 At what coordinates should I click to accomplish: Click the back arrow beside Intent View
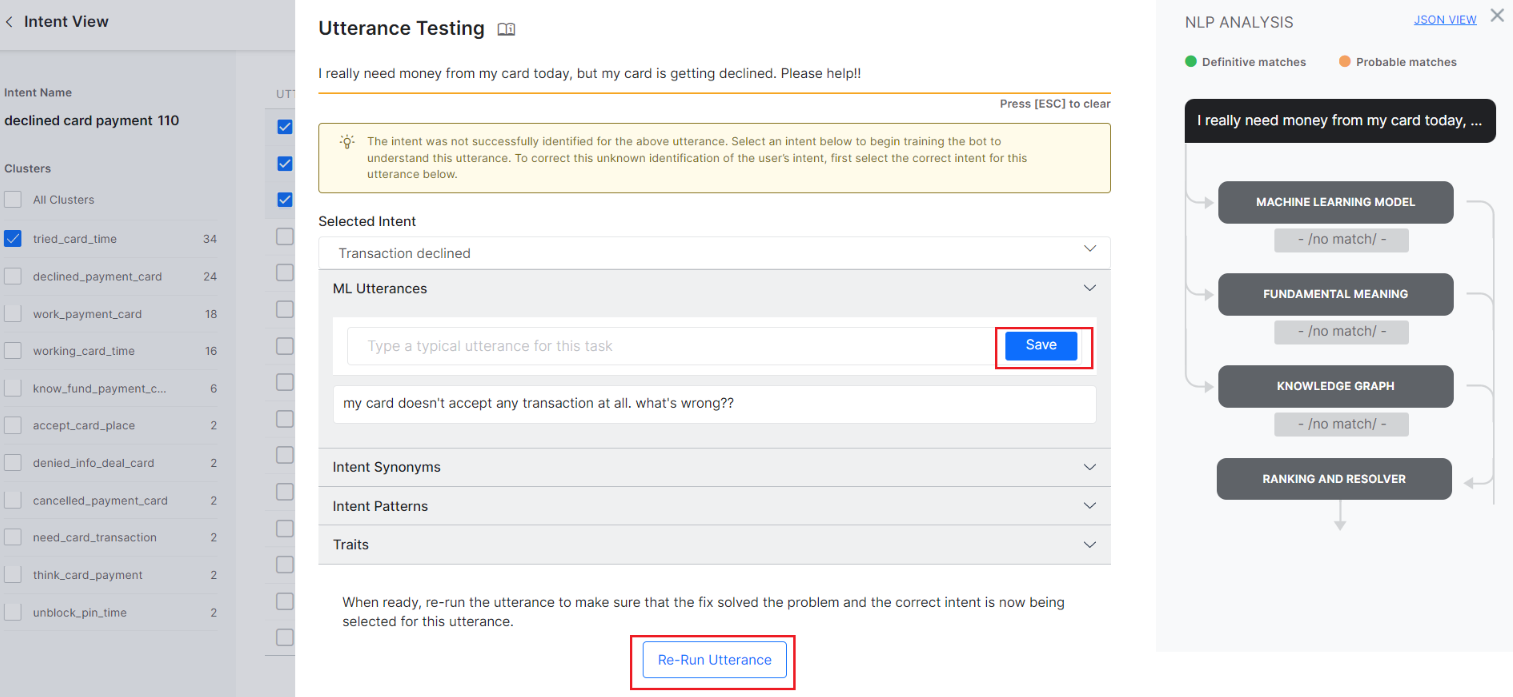pyautogui.click(x=10, y=22)
